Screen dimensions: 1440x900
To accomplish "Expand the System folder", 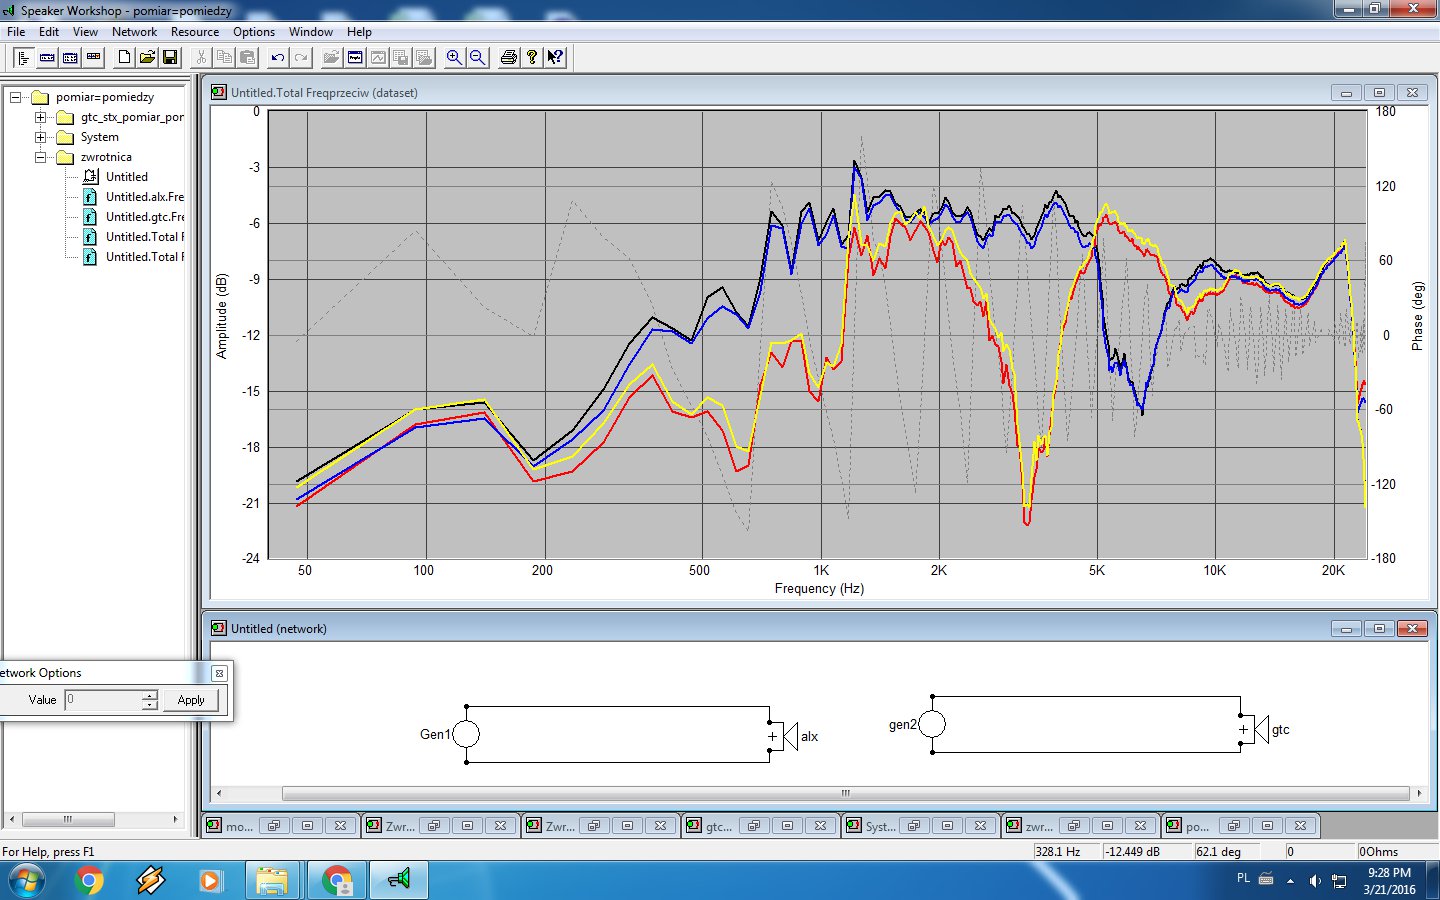I will coord(40,137).
